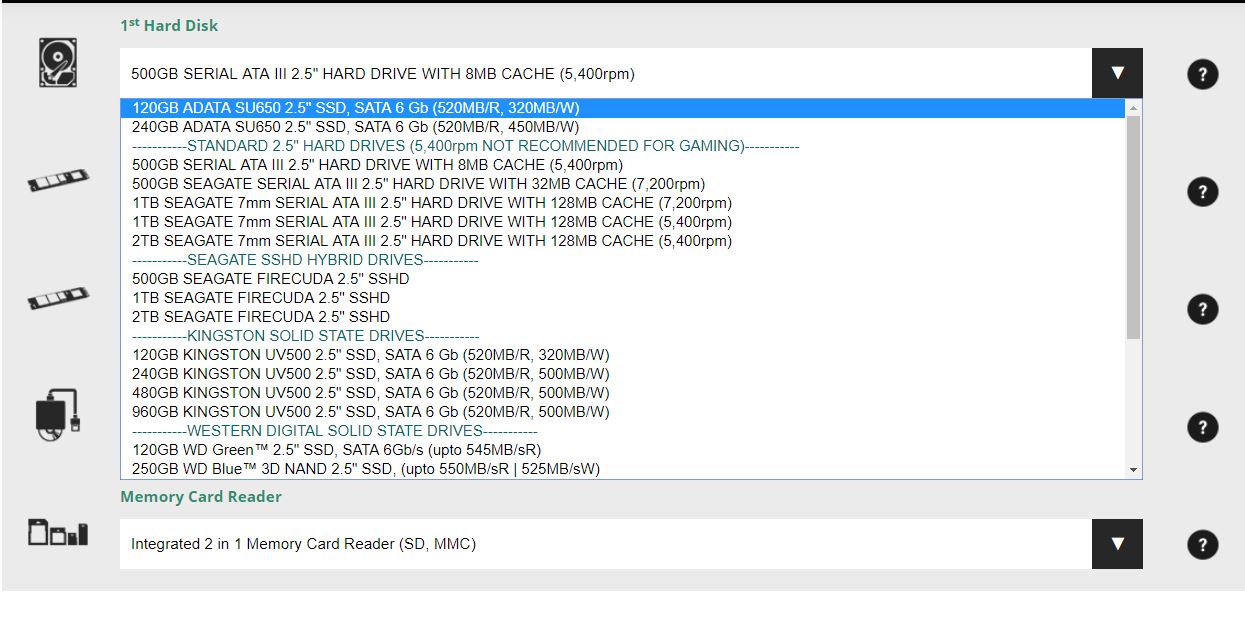Open 1st Hard Disk dropdown arrow
The width and height of the screenshot is (1245, 617).
tap(1117, 73)
